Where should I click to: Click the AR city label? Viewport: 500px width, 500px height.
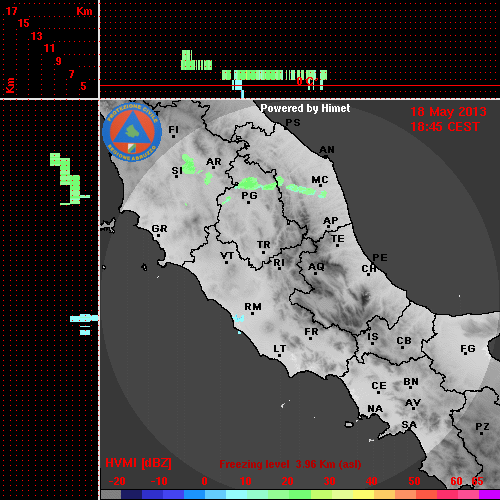[x=214, y=162]
